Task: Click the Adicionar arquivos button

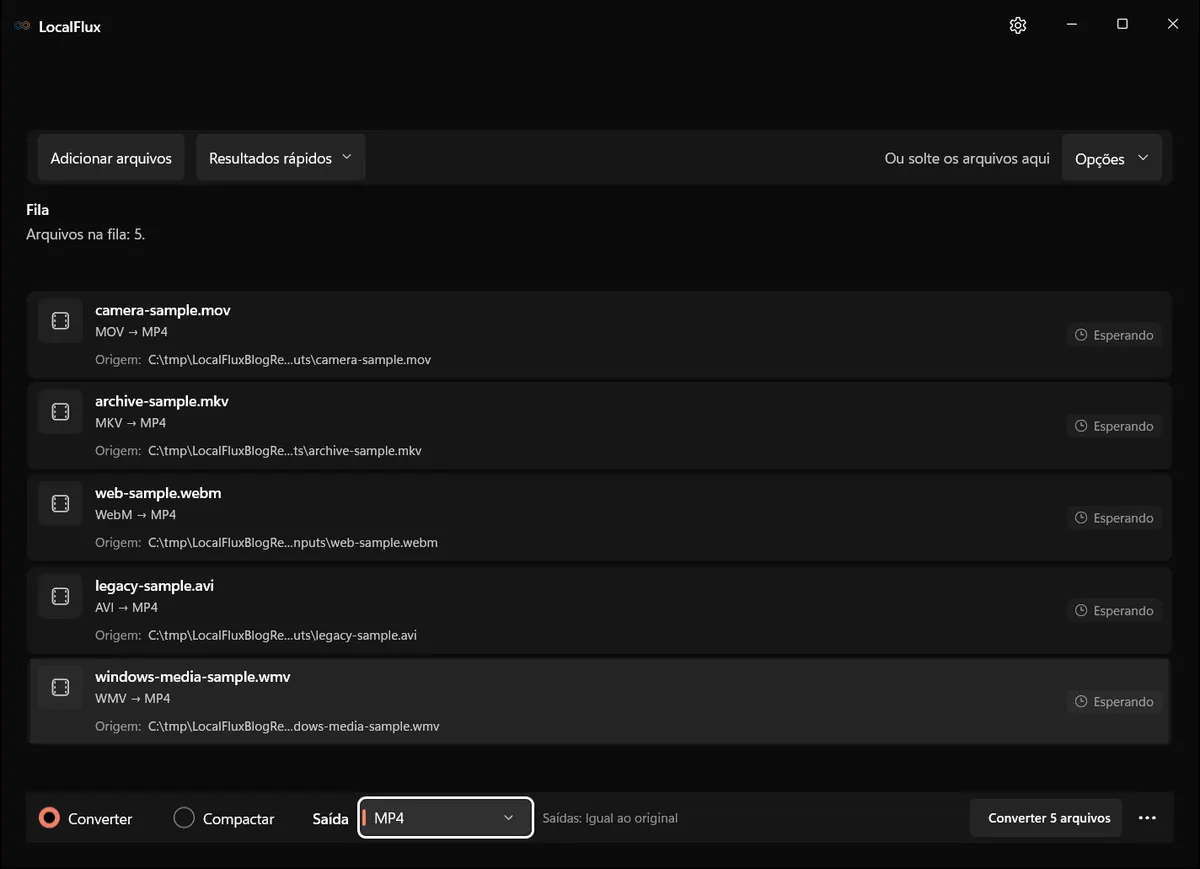Action: [x=111, y=158]
